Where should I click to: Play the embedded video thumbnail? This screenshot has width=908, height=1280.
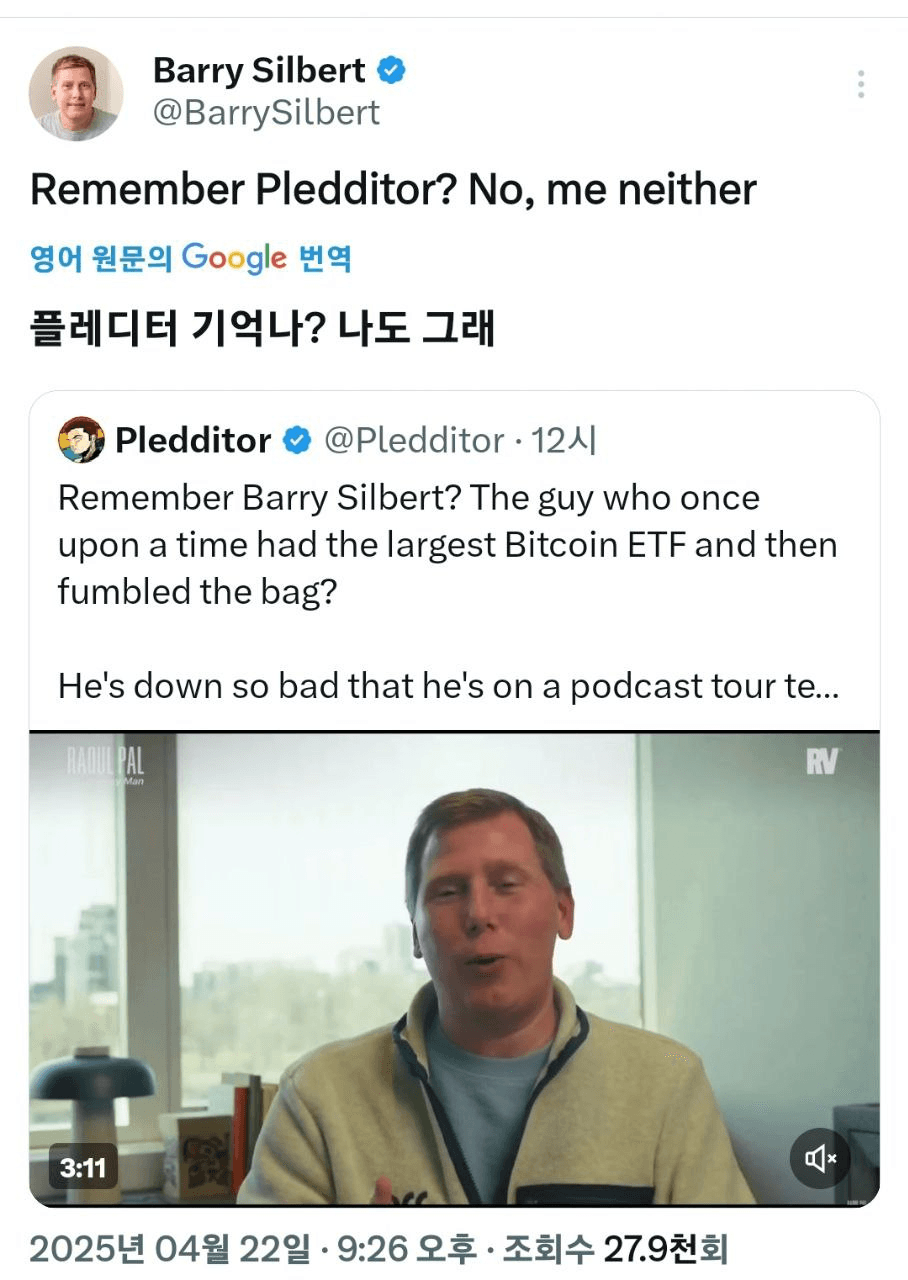pos(454,968)
